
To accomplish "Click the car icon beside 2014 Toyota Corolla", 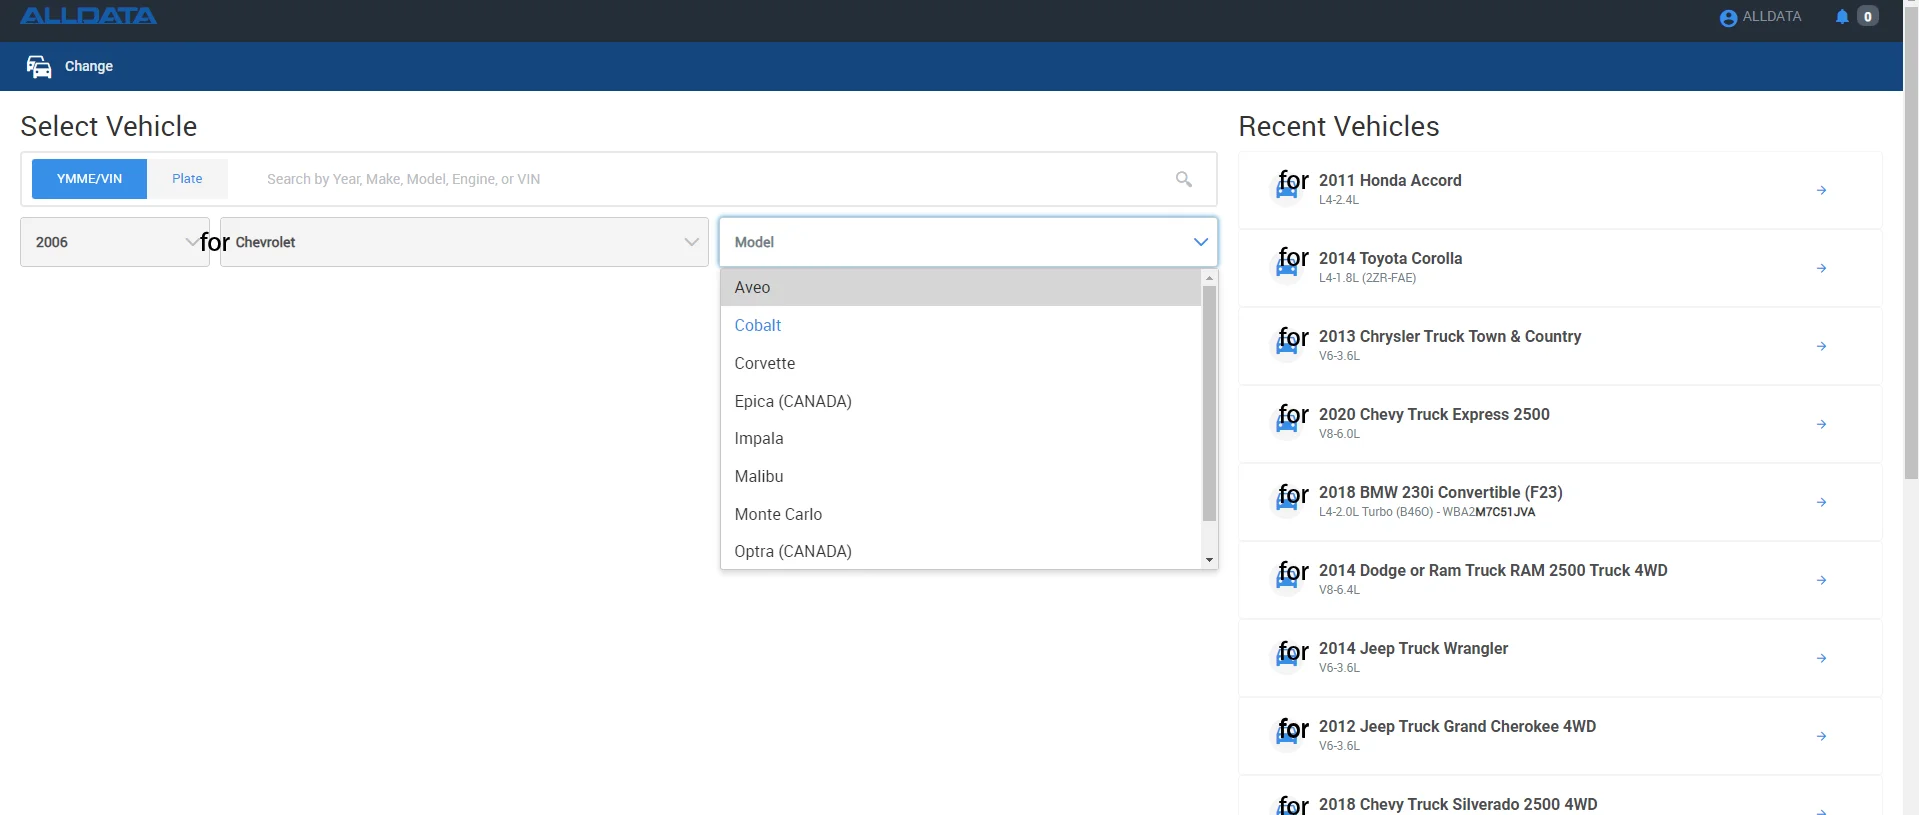I will (1287, 268).
